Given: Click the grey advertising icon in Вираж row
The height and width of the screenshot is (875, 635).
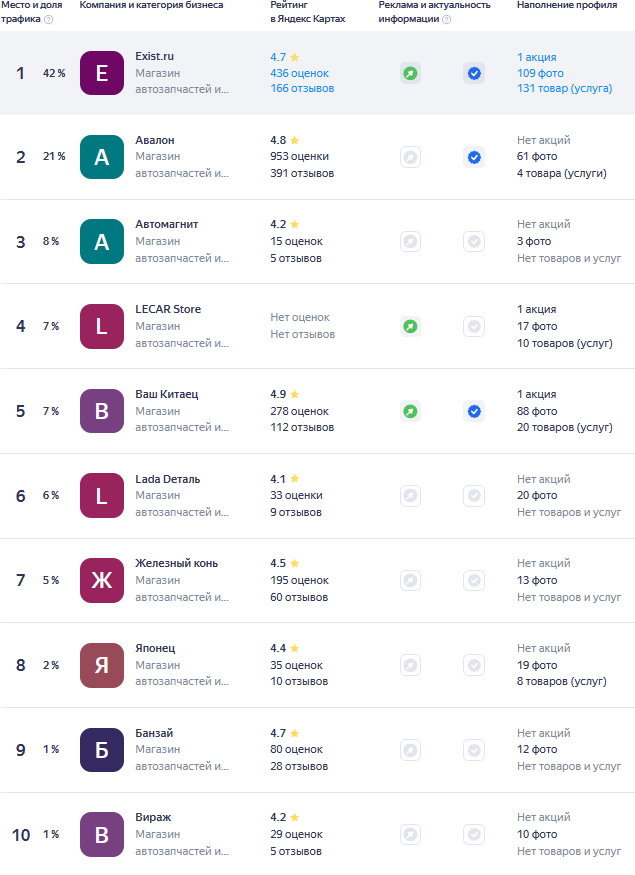Looking at the screenshot, I should [x=410, y=834].
